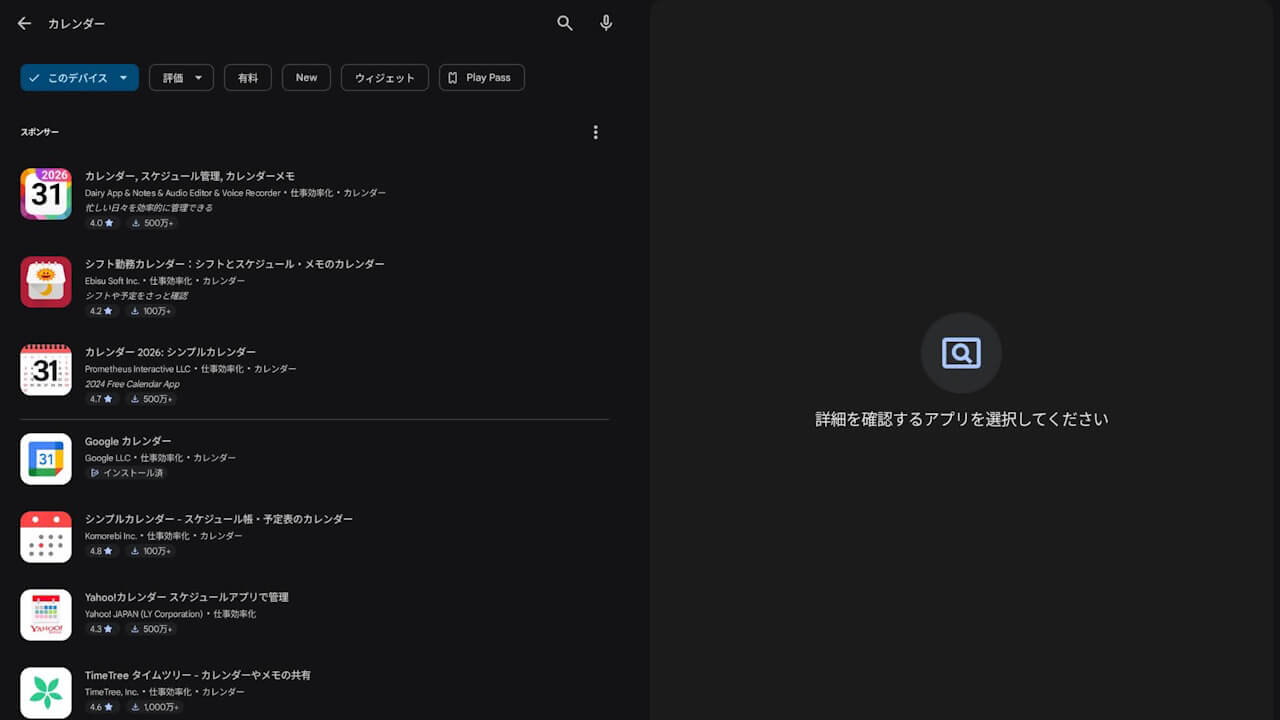Screen dimensions: 1280x720
Task: Activate the microphone voice search icon
Action: click(x=605, y=23)
